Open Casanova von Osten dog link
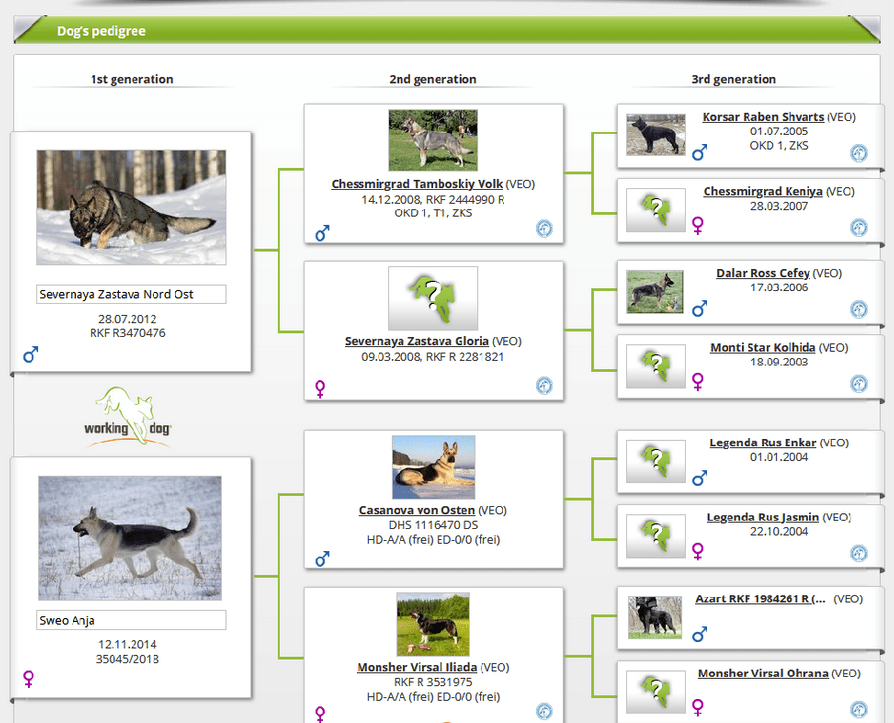 [417, 510]
